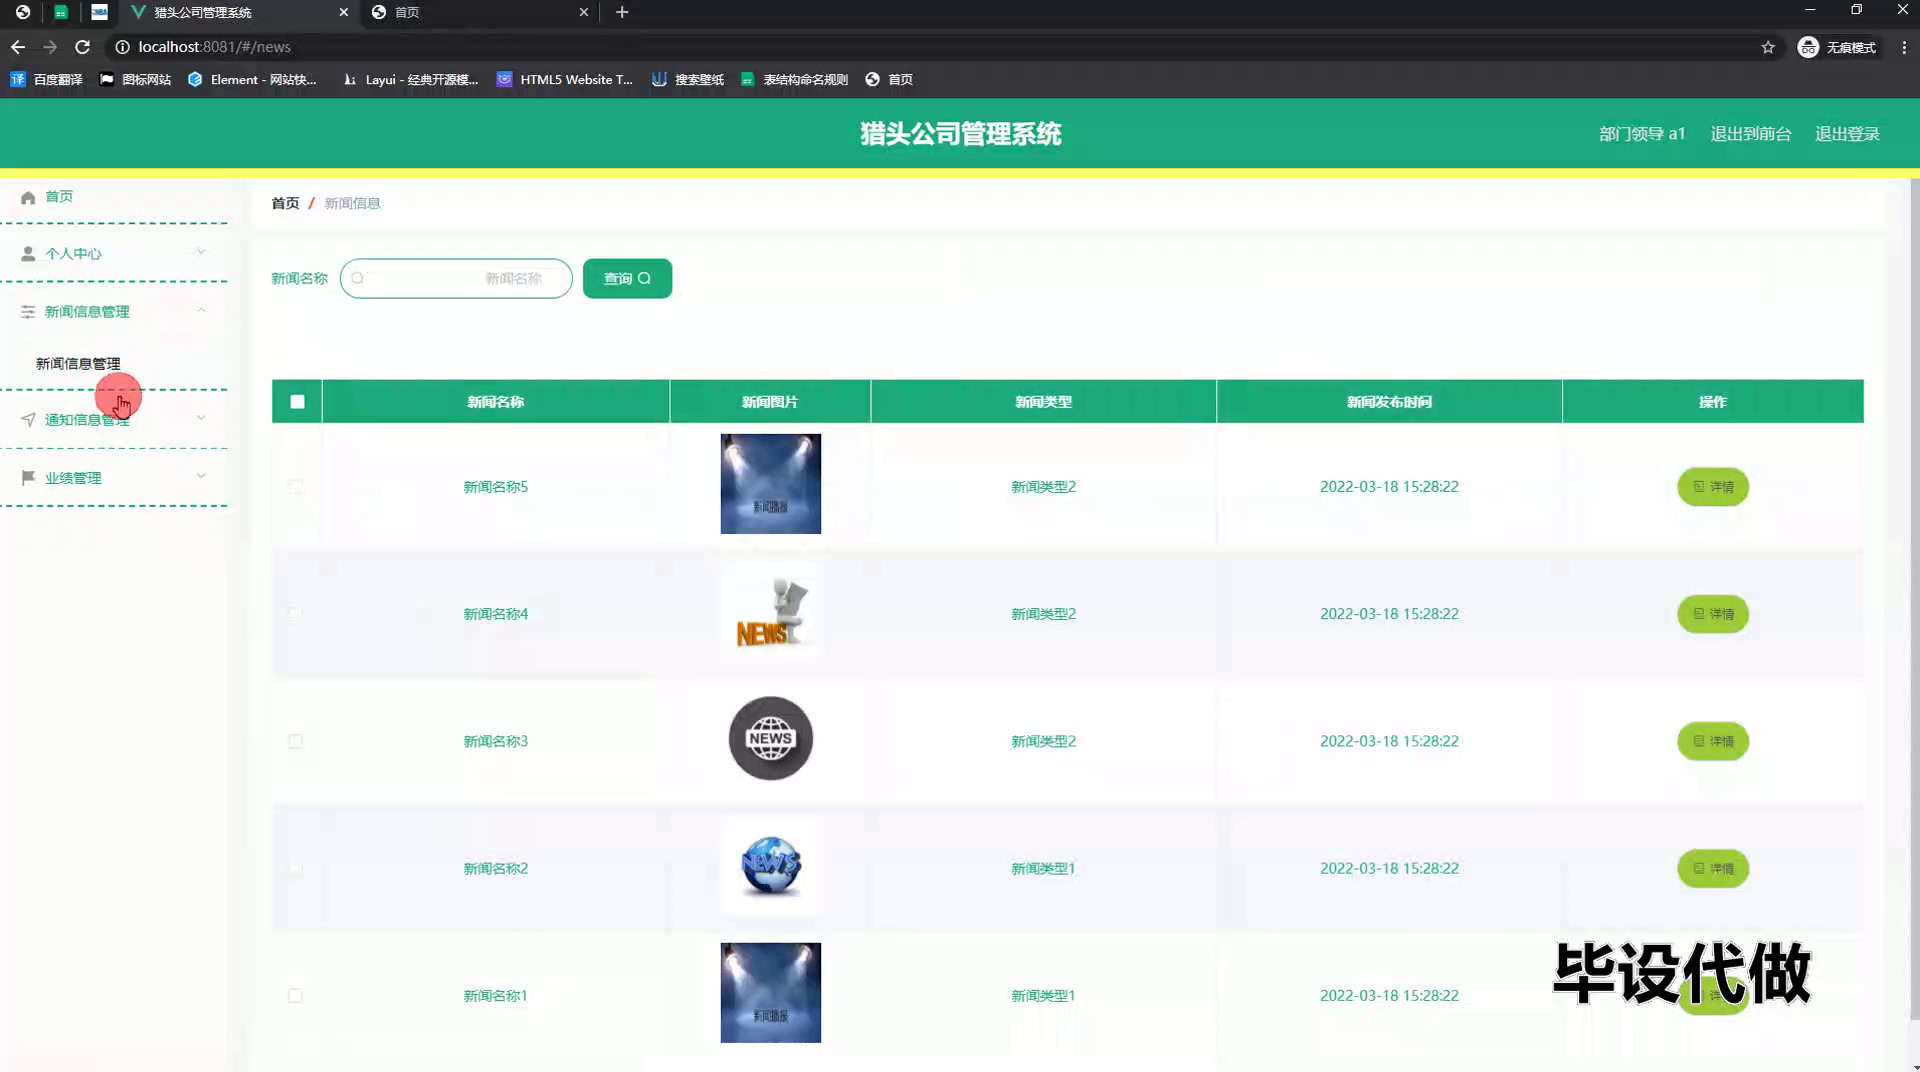The image size is (1920, 1072).
Task: Open 详情 for 新闻名称5
Action: tap(1712, 487)
